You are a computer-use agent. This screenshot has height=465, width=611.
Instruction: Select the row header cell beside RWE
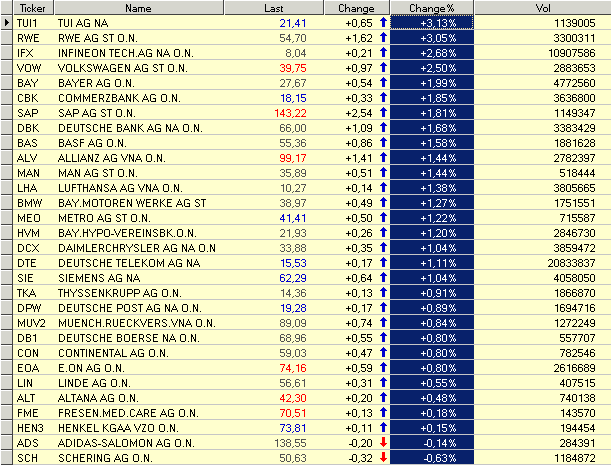click(x=7, y=38)
